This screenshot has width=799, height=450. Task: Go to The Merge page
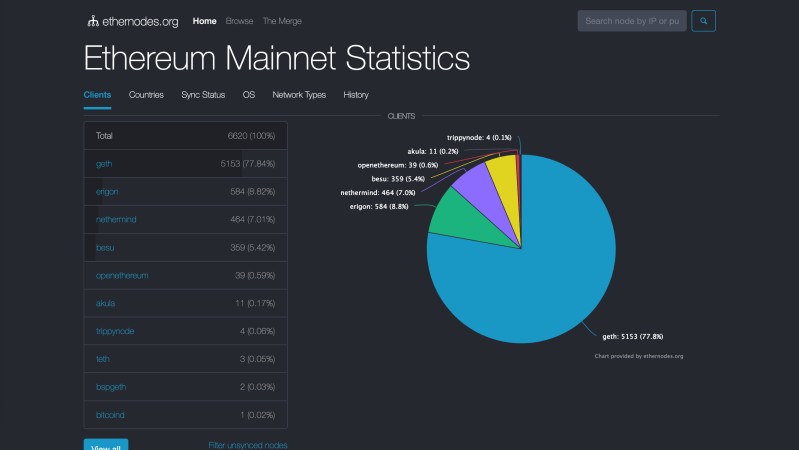pyautogui.click(x=281, y=21)
